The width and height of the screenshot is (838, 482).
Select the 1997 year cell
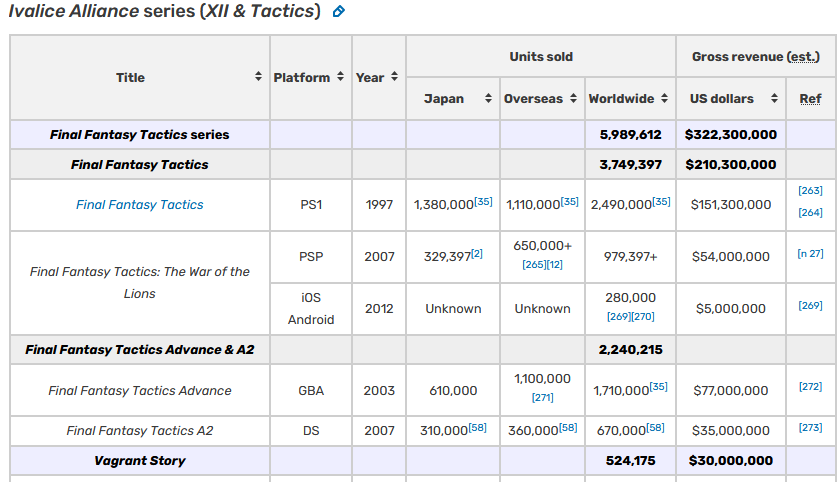(x=379, y=205)
